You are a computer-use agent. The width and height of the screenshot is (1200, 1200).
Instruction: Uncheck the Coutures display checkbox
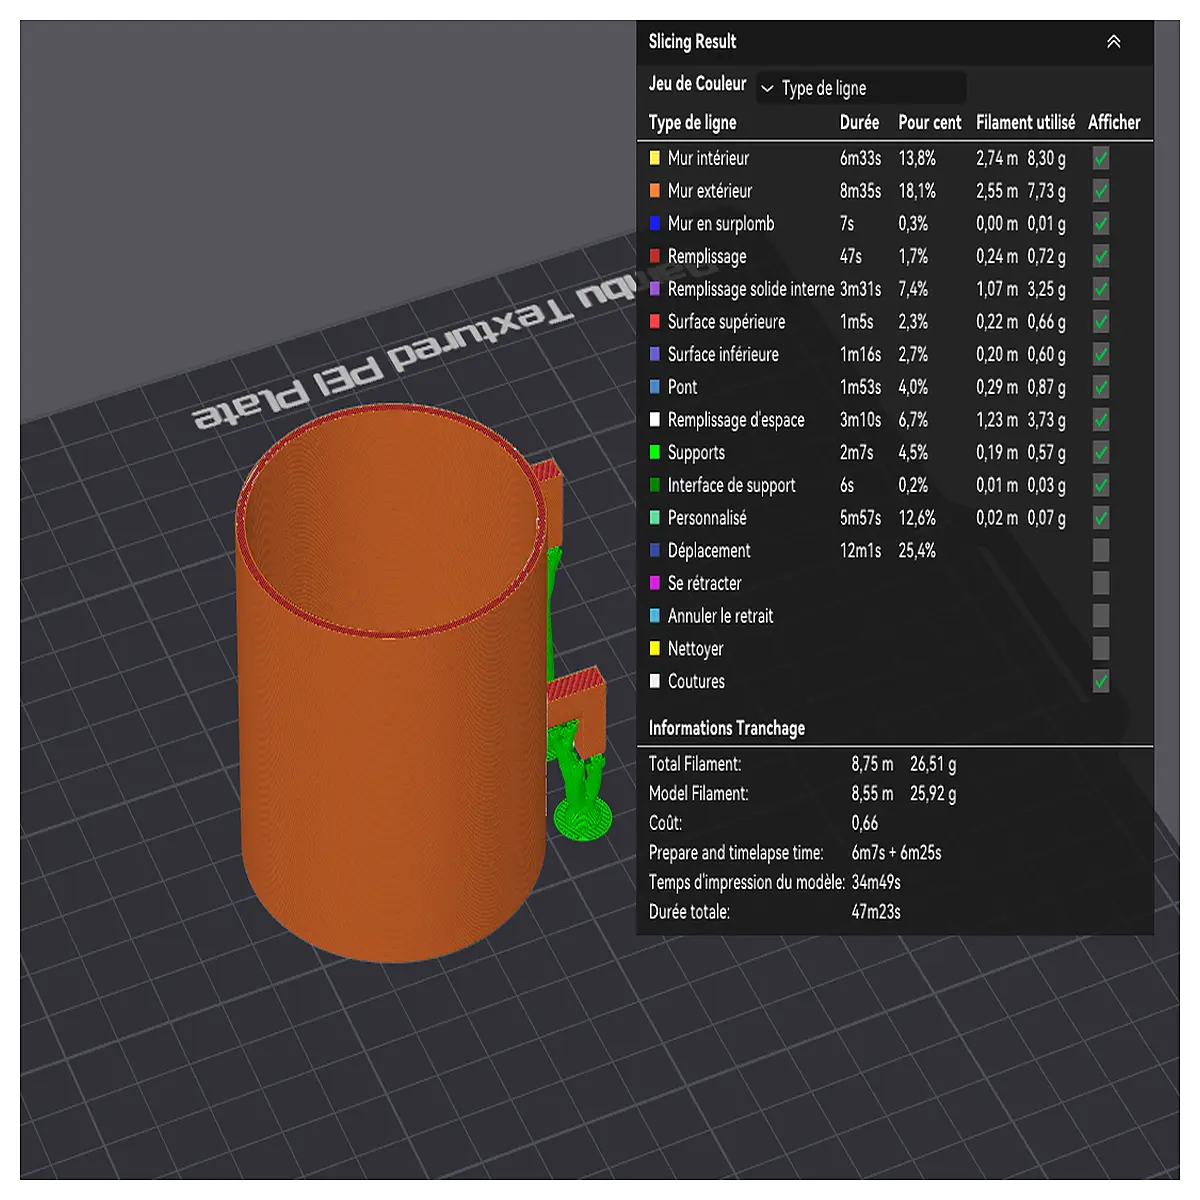click(x=1101, y=682)
